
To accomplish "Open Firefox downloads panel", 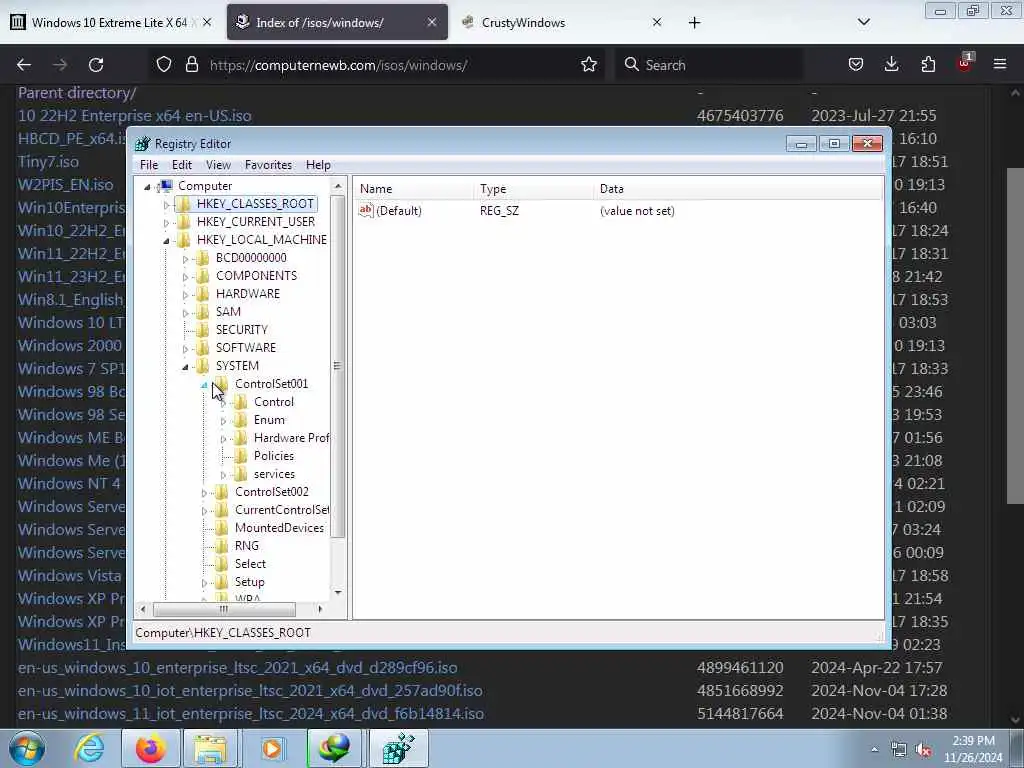I will (x=891, y=65).
